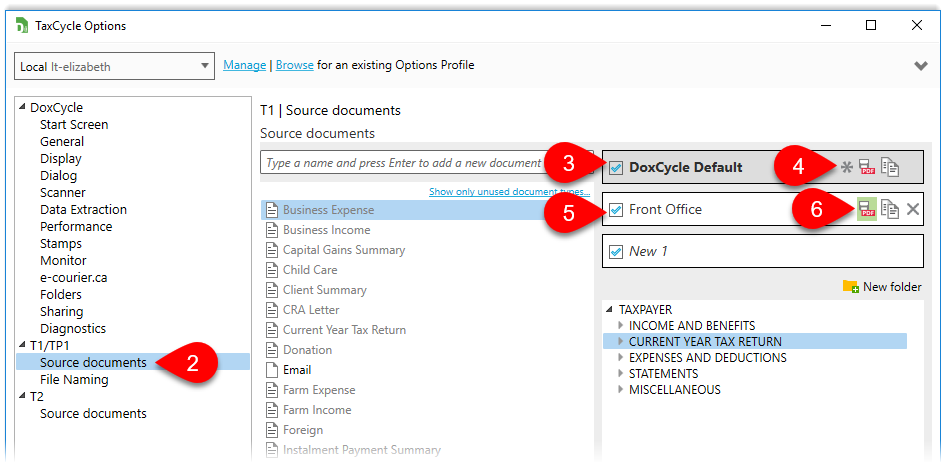Click the Farm Income document icon
The image size is (946, 463).
click(x=271, y=410)
